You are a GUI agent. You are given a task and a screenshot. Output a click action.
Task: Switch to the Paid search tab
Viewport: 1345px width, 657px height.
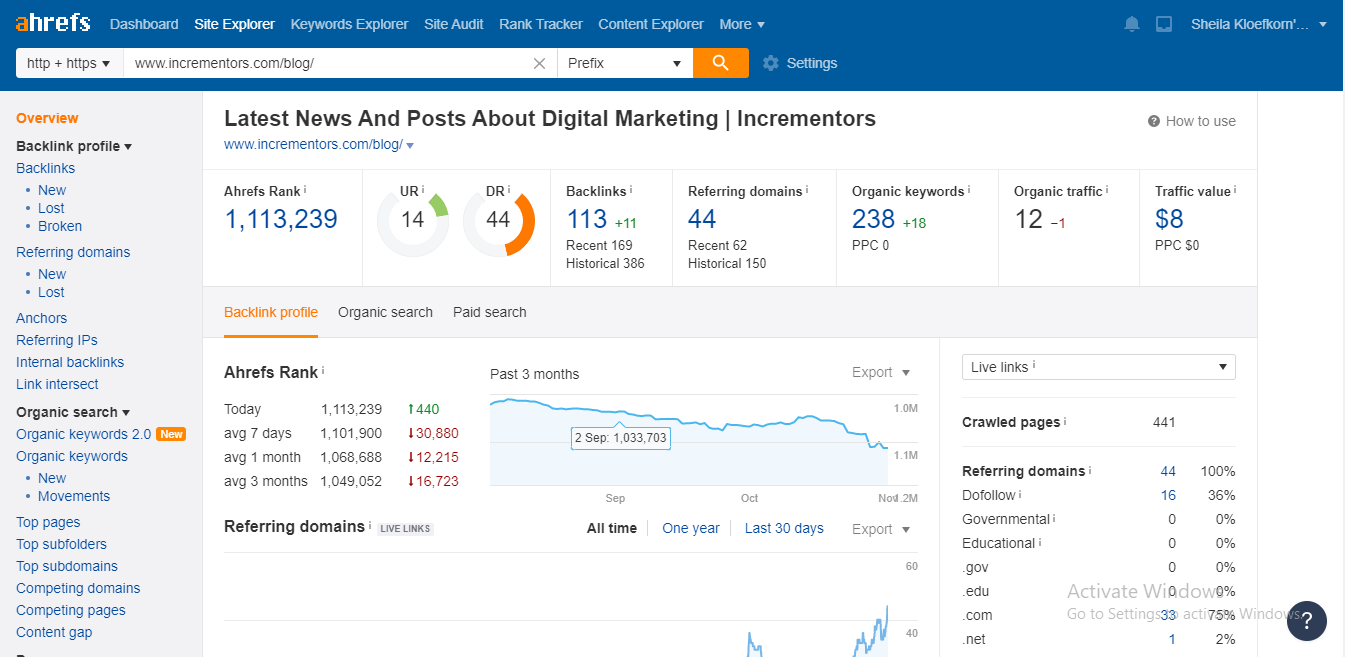click(489, 312)
